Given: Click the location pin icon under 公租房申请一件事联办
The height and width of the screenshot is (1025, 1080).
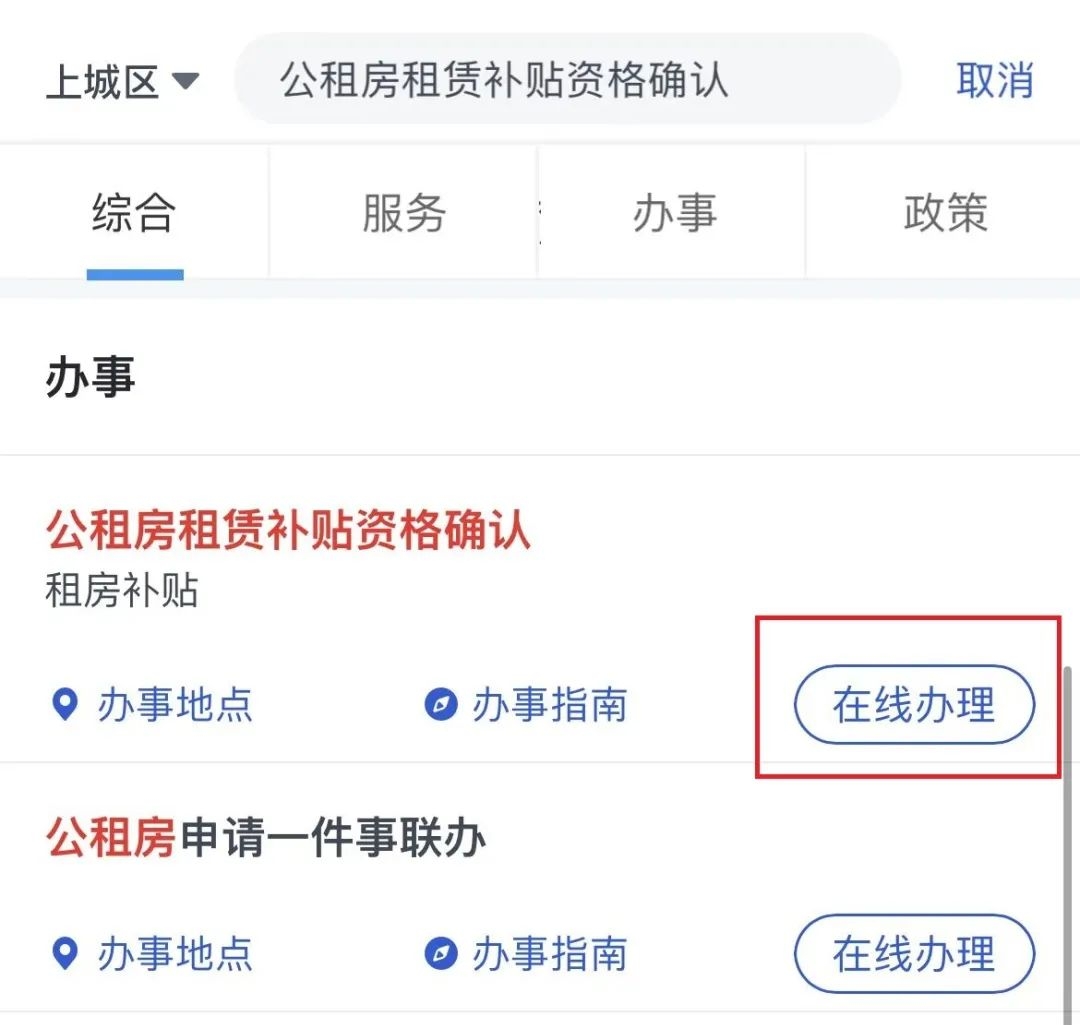Looking at the screenshot, I should pos(65,953).
